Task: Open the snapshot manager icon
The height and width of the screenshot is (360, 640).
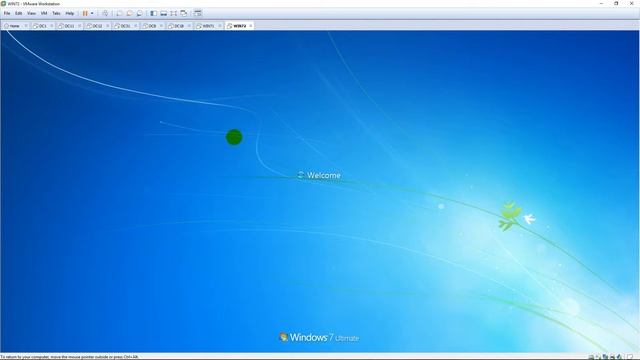Action: click(x=140, y=13)
